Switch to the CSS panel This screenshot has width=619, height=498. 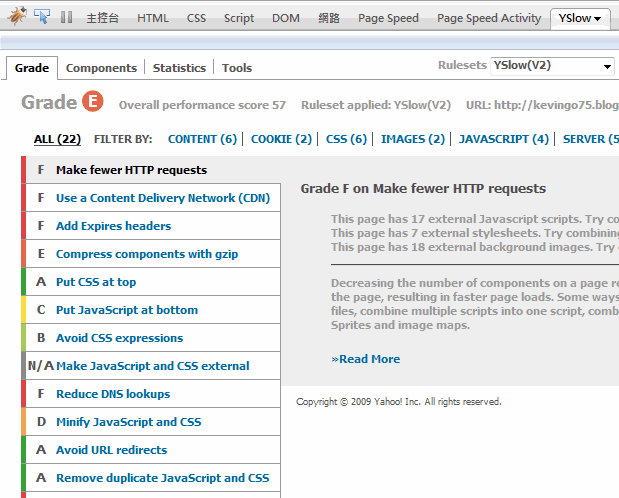[196, 18]
